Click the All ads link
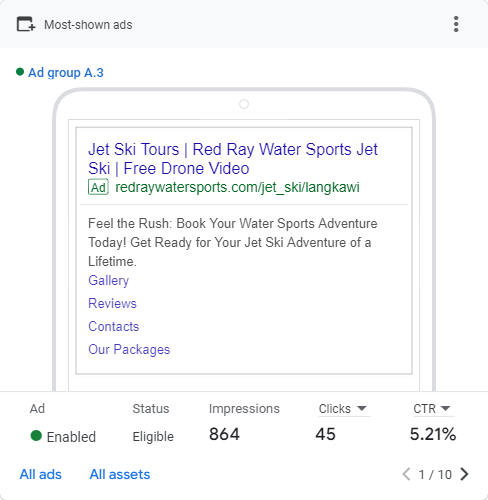 (x=40, y=474)
